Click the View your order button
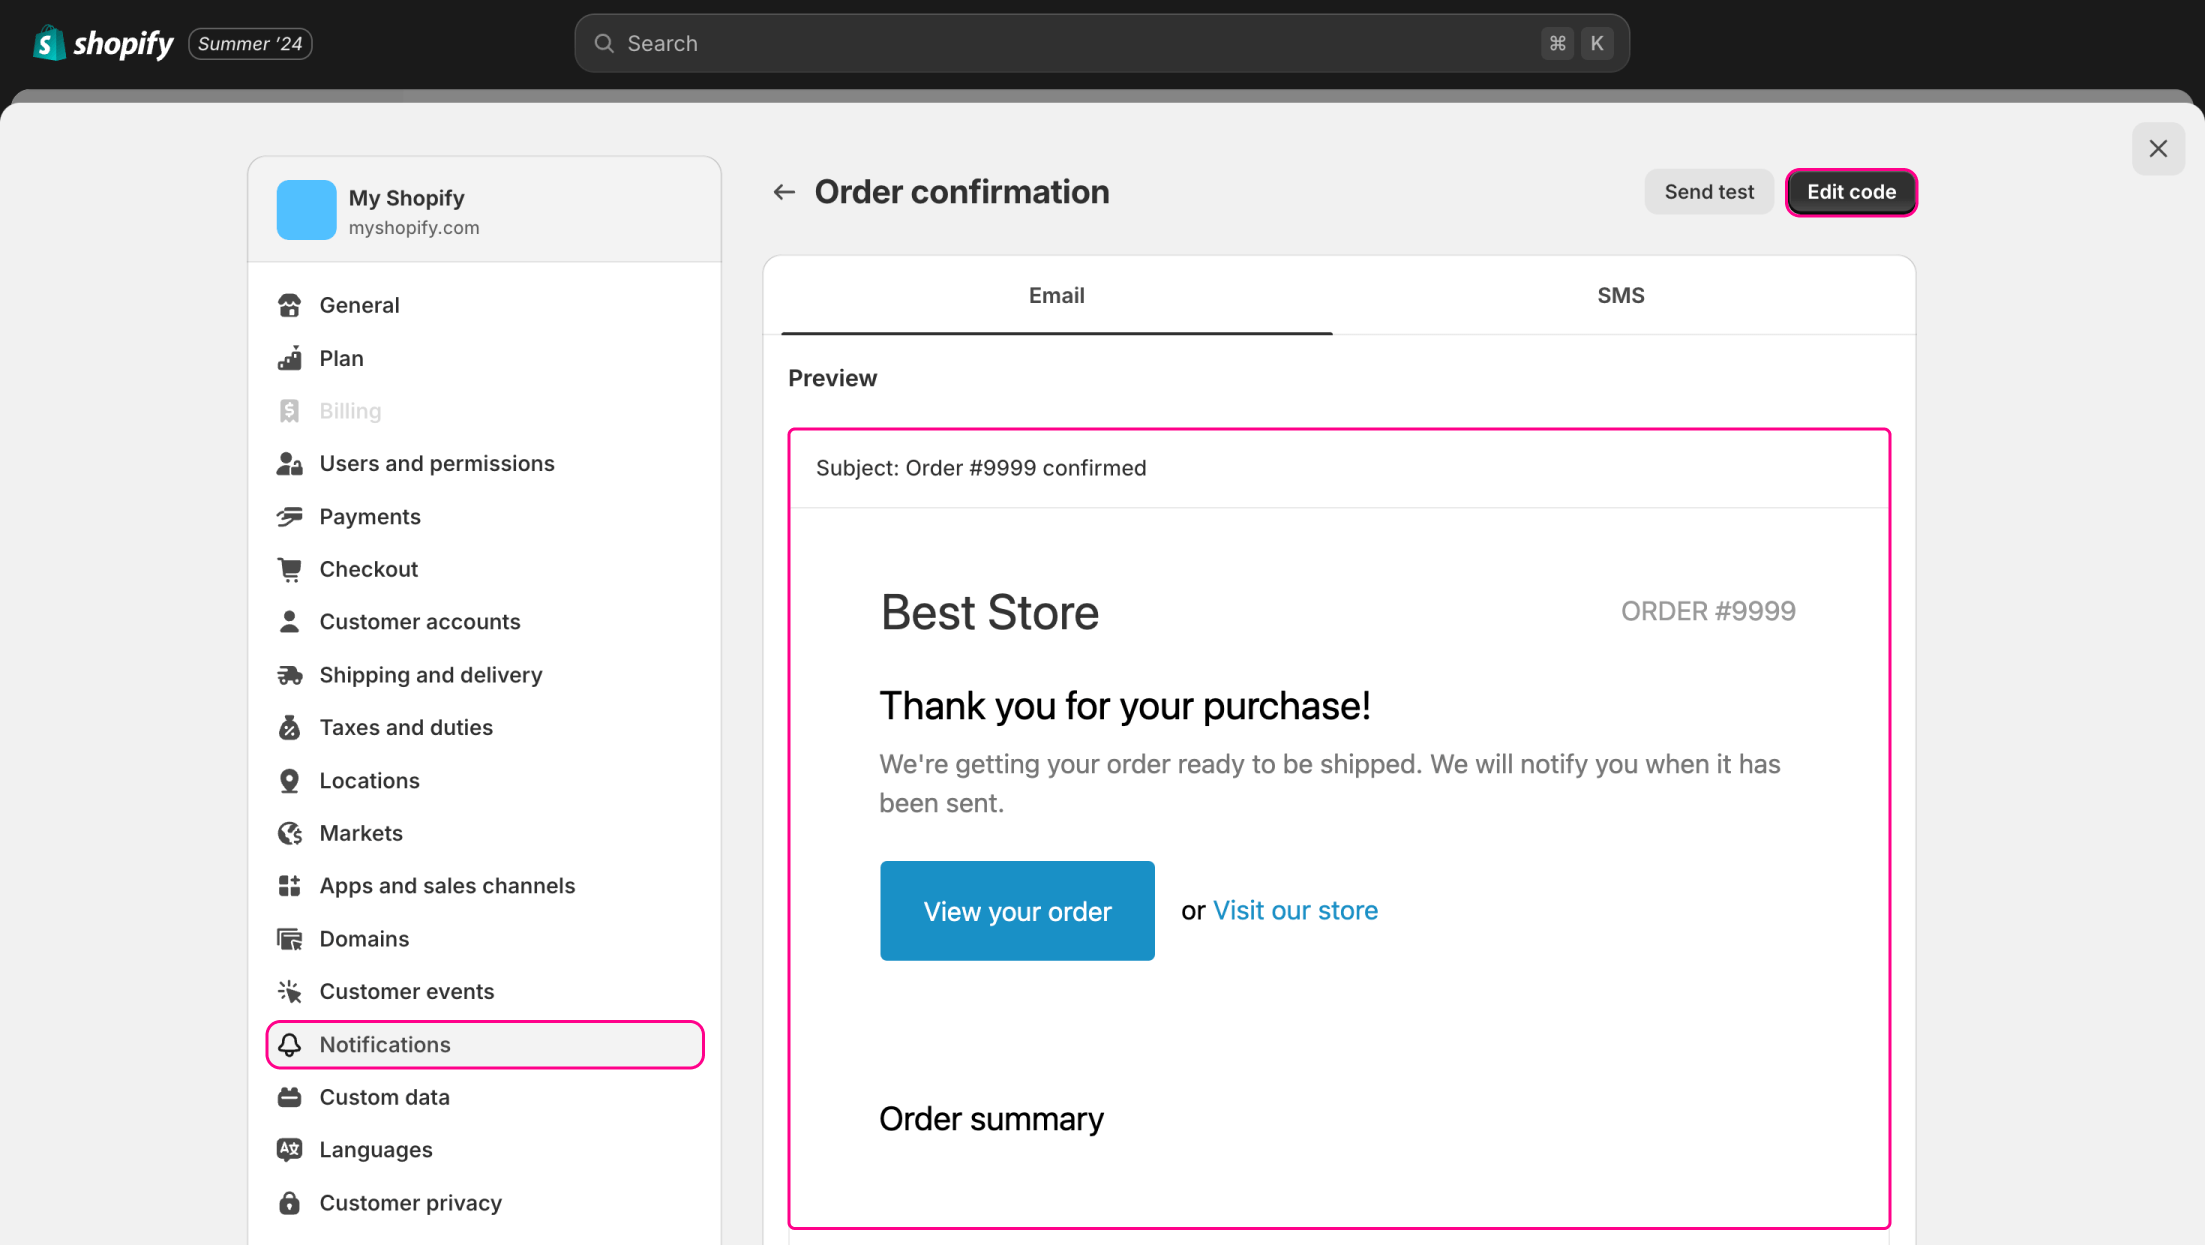Viewport: 2205px width, 1245px height. [1017, 911]
